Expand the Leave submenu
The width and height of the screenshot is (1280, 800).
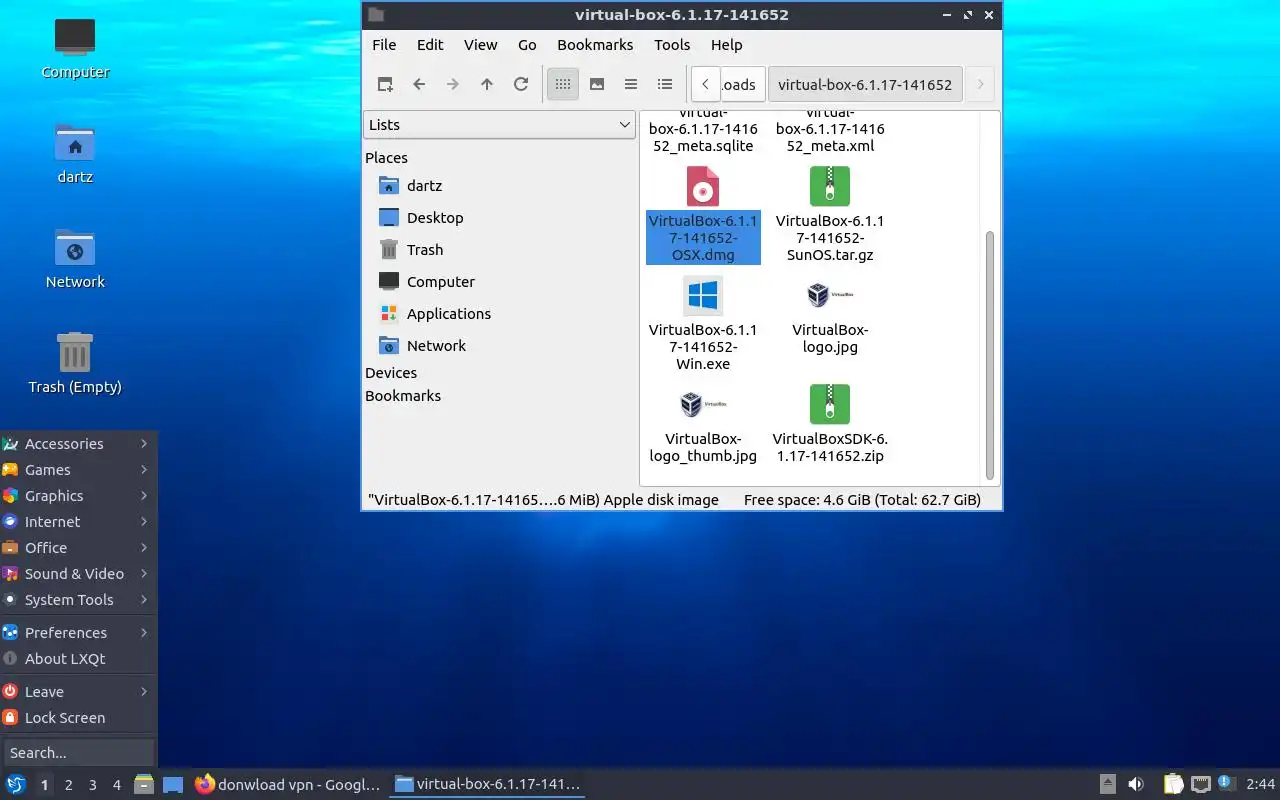tap(78, 692)
